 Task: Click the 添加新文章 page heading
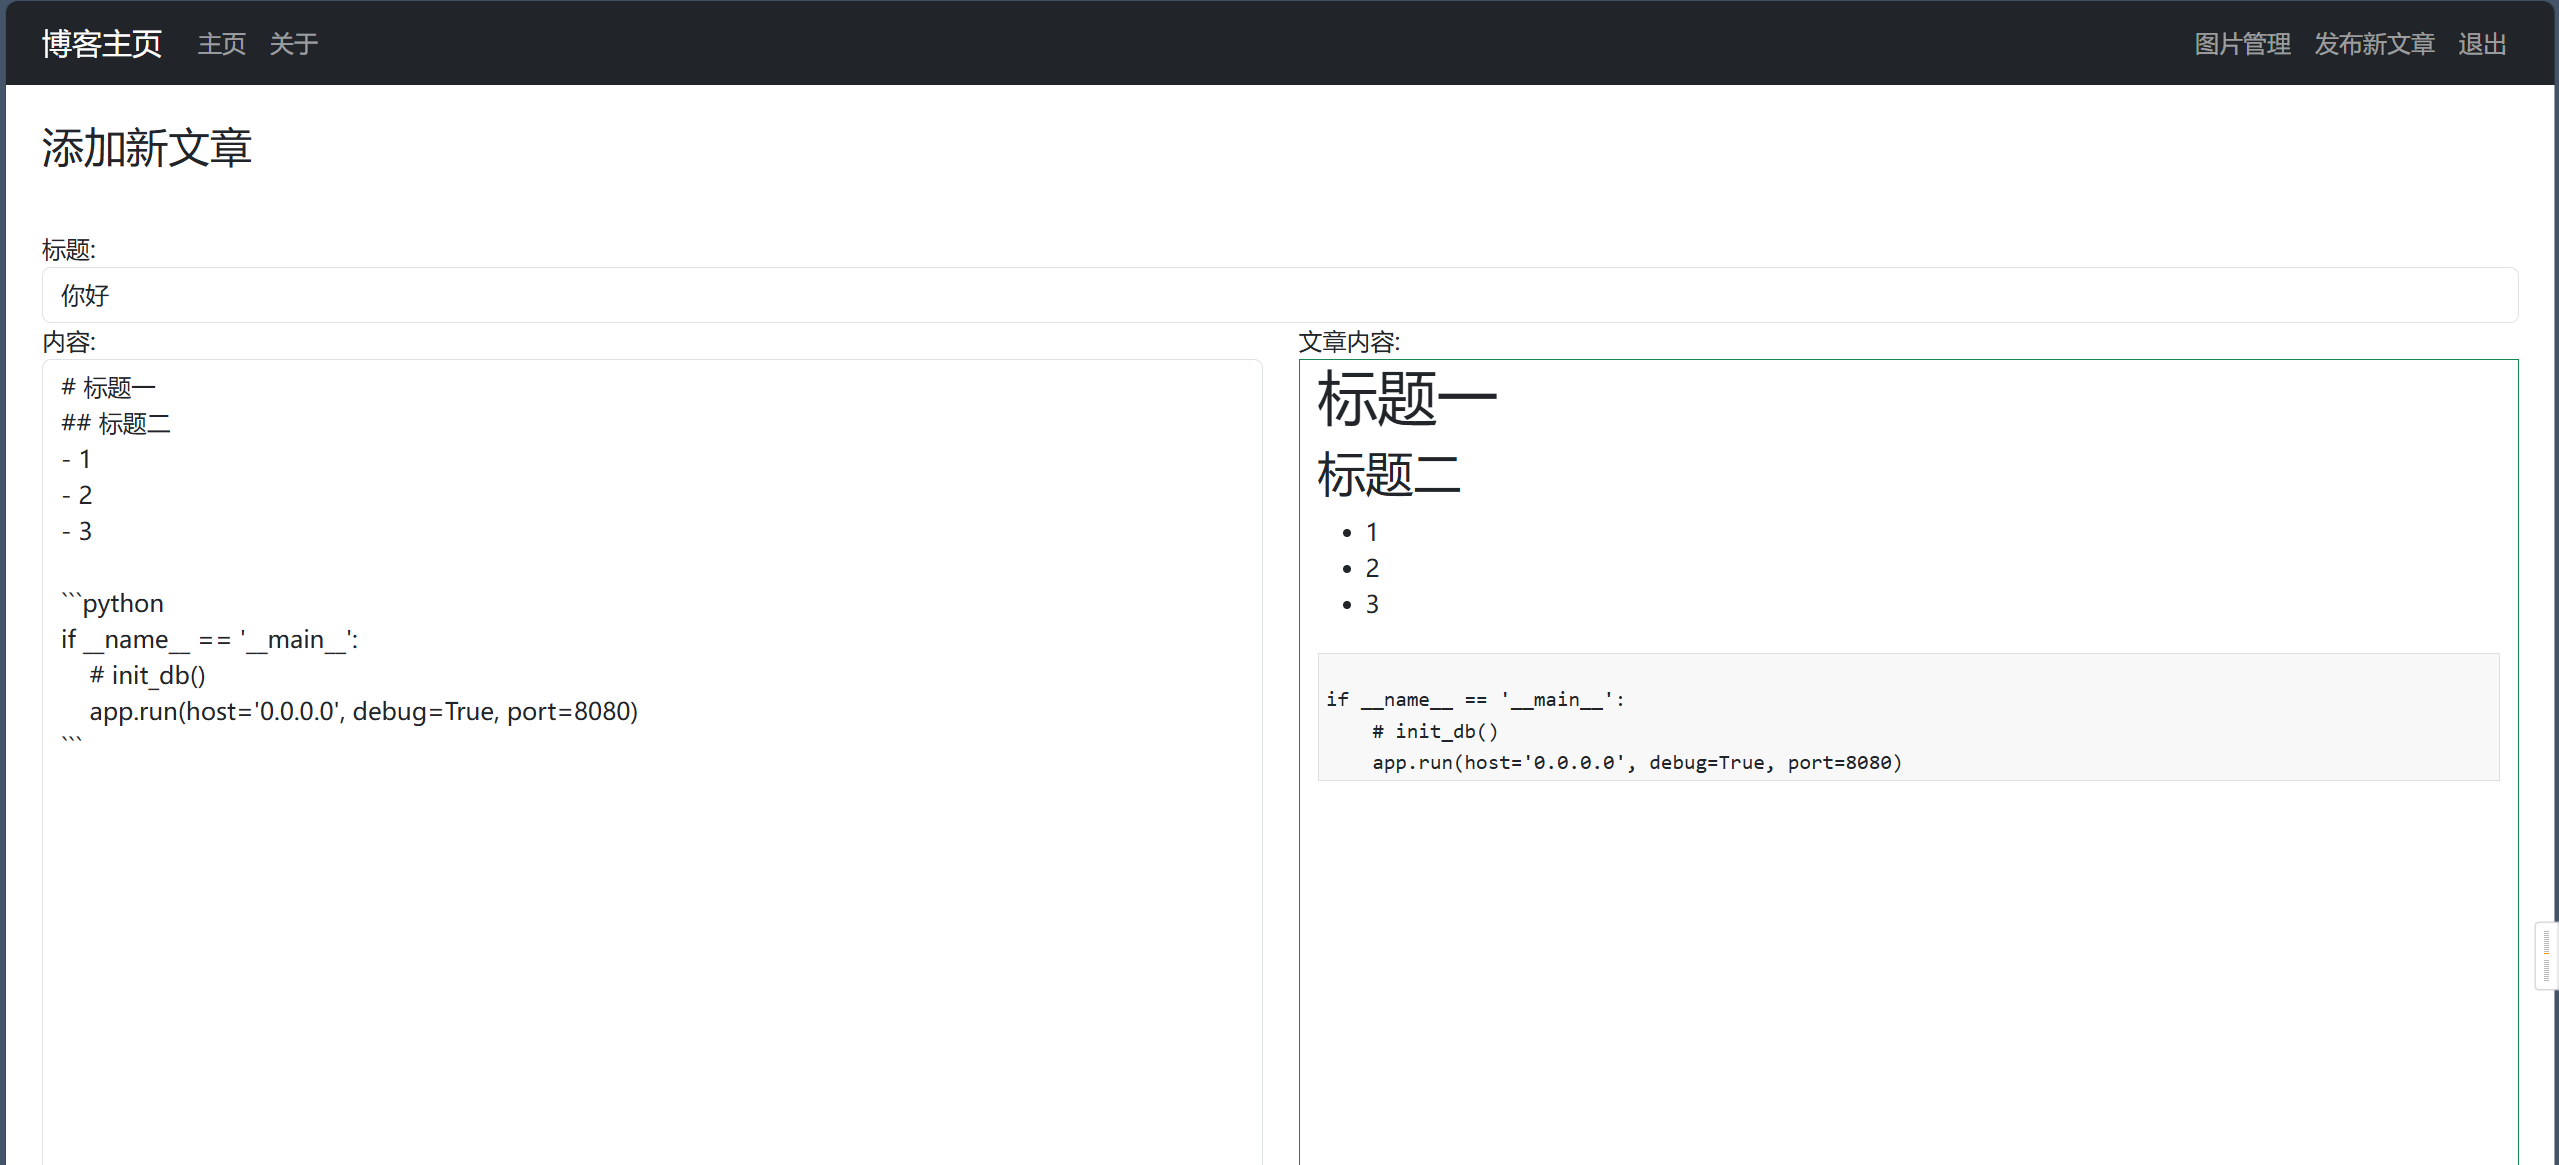coord(146,148)
